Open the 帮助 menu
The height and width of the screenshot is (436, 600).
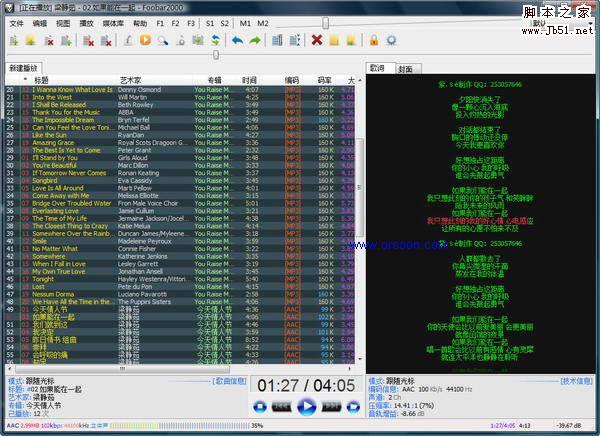140,23
